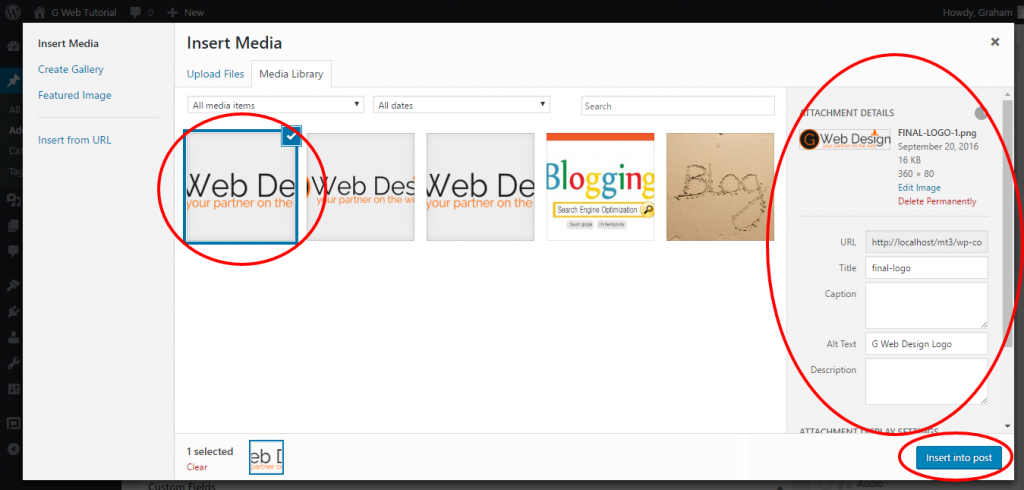Open the All media items dropdown
Viewport: 1024px width, 490px height.
[276, 105]
